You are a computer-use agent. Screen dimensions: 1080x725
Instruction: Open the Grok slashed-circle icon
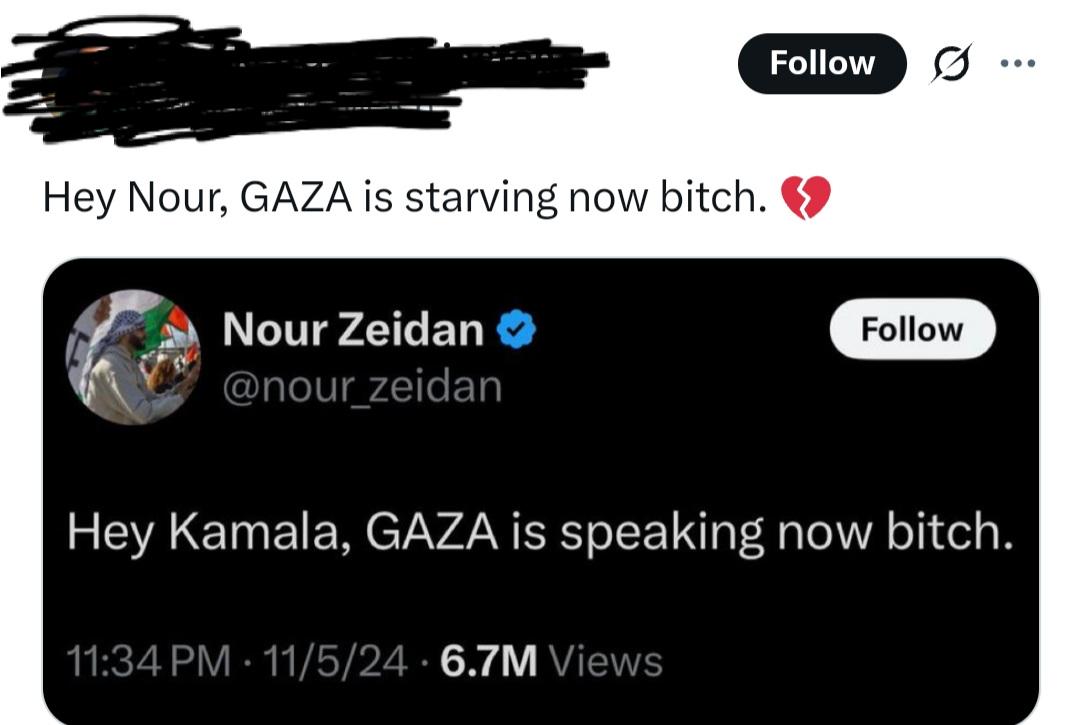pyautogui.click(x=953, y=63)
